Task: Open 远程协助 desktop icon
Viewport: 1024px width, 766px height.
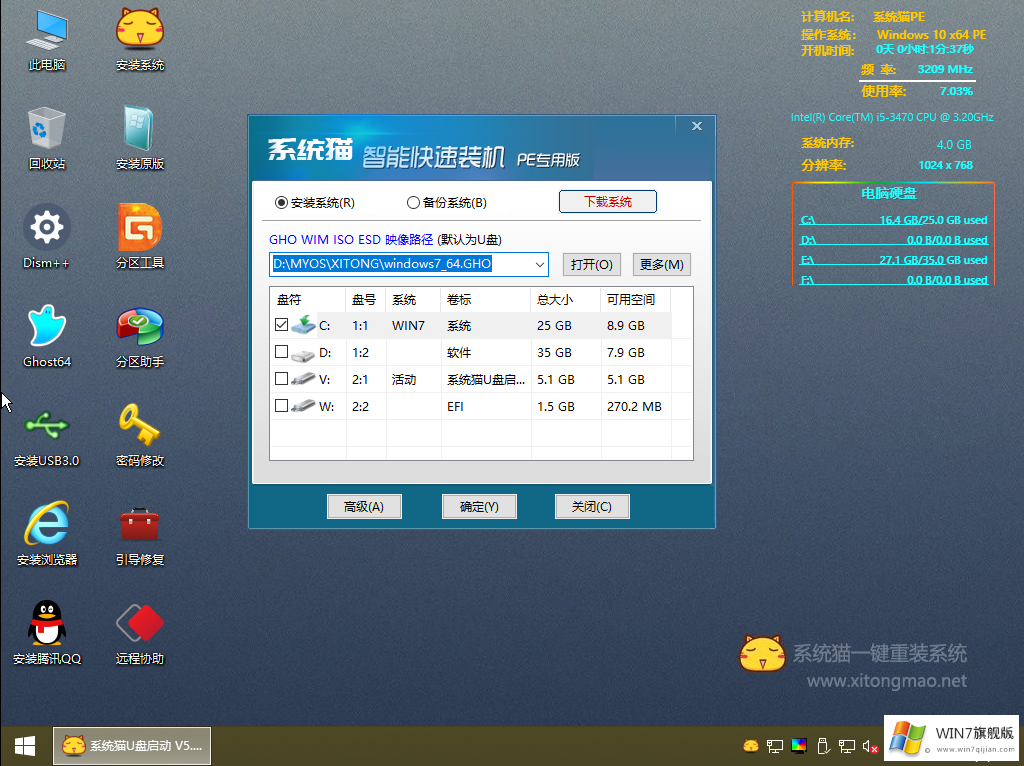Action: pos(139,633)
